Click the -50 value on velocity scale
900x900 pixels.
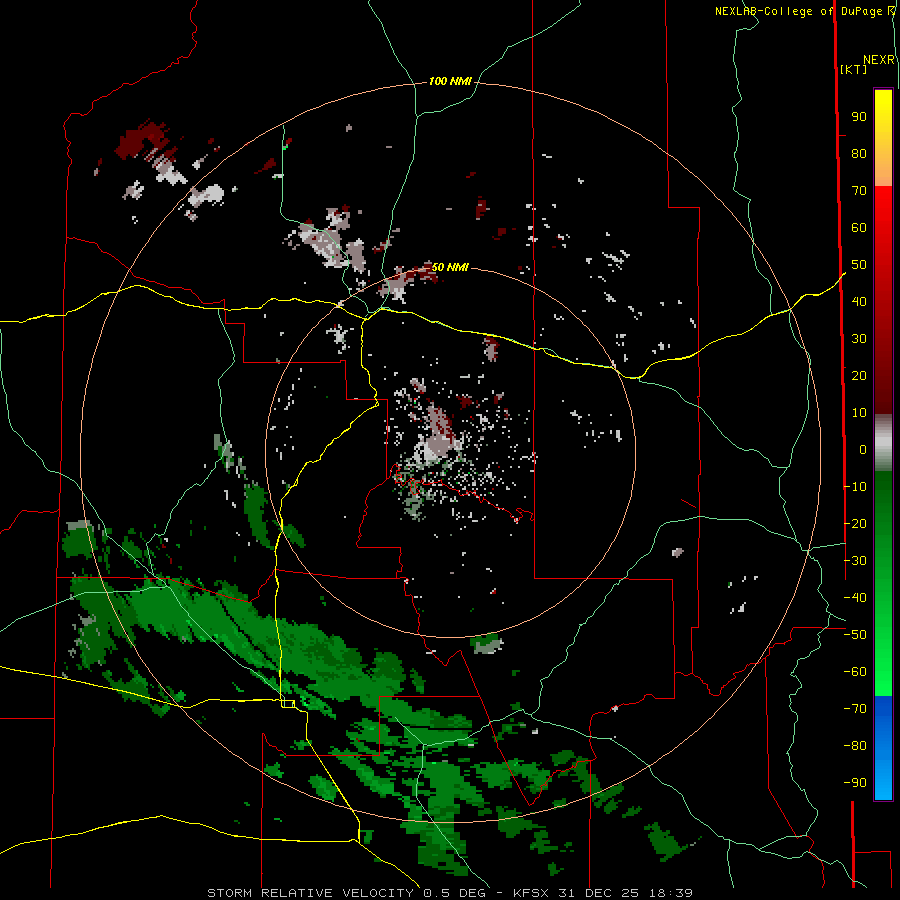[855, 635]
